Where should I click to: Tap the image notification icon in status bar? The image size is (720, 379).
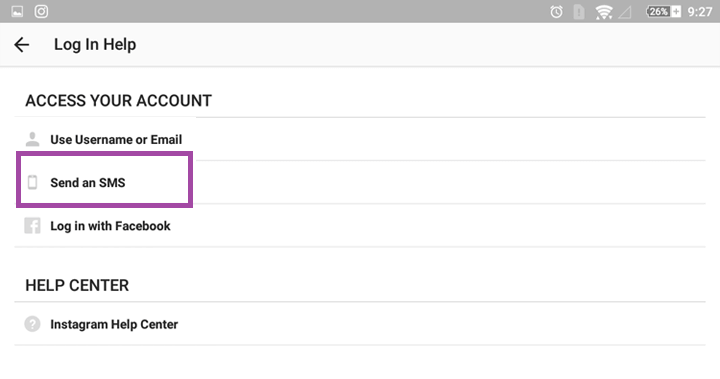coord(17,11)
